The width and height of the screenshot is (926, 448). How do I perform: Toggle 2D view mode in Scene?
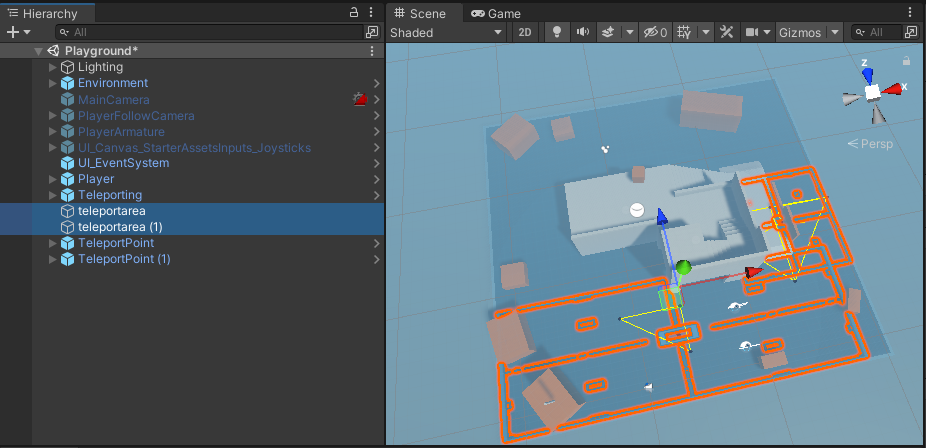525,32
